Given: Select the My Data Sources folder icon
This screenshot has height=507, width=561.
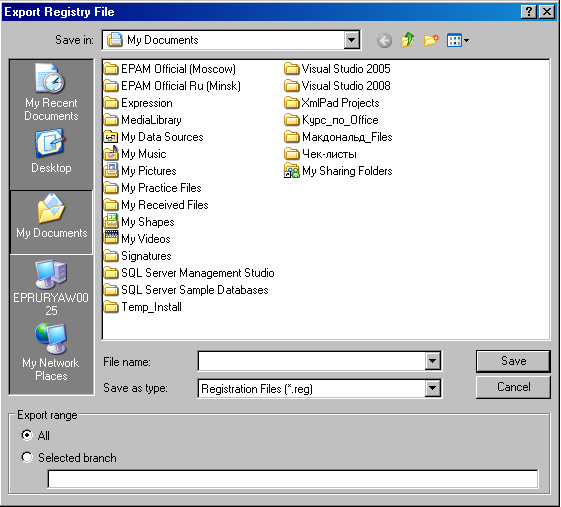Looking at the screenshot, I should tap(111, 137).
